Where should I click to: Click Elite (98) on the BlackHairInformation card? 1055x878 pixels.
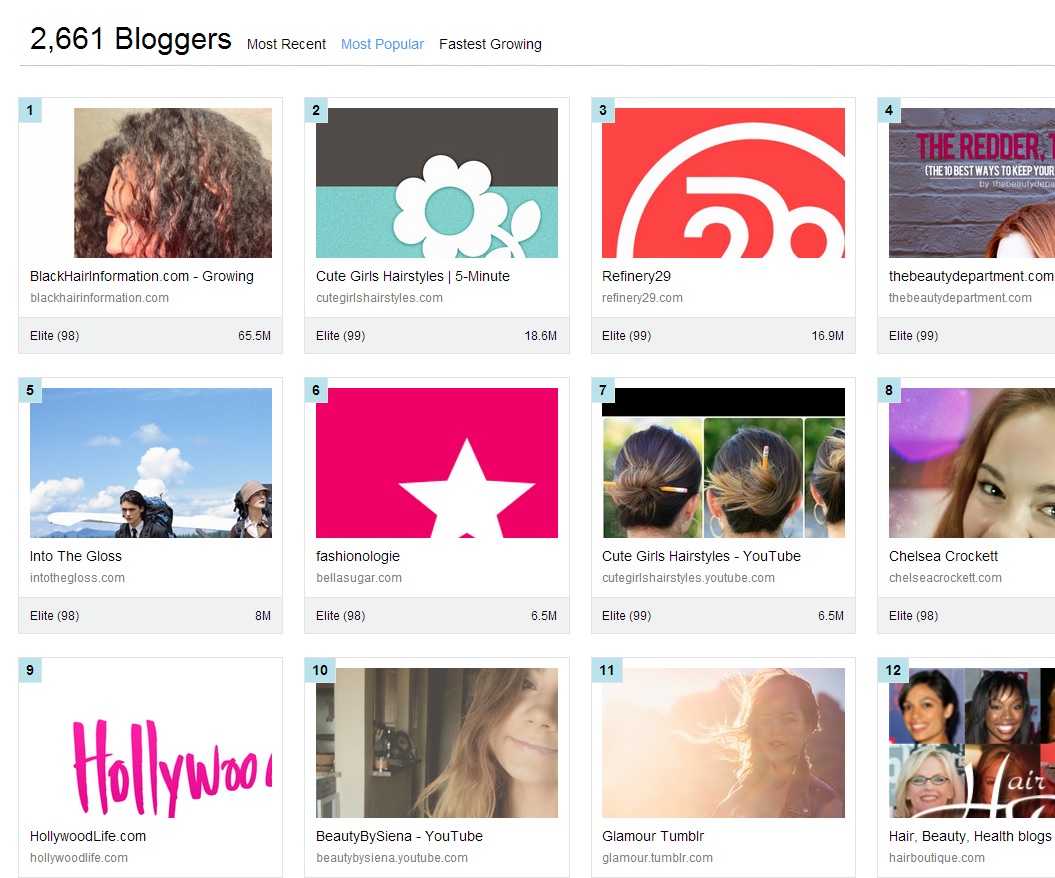point(54,336)
